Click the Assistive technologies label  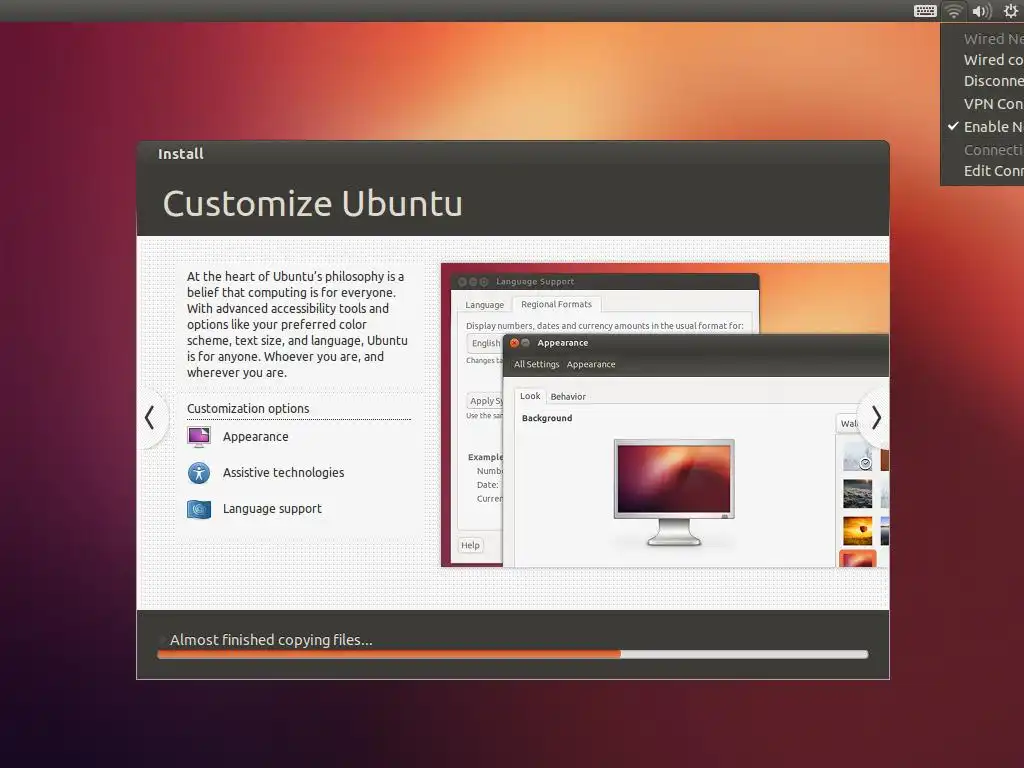click(283, 472)
